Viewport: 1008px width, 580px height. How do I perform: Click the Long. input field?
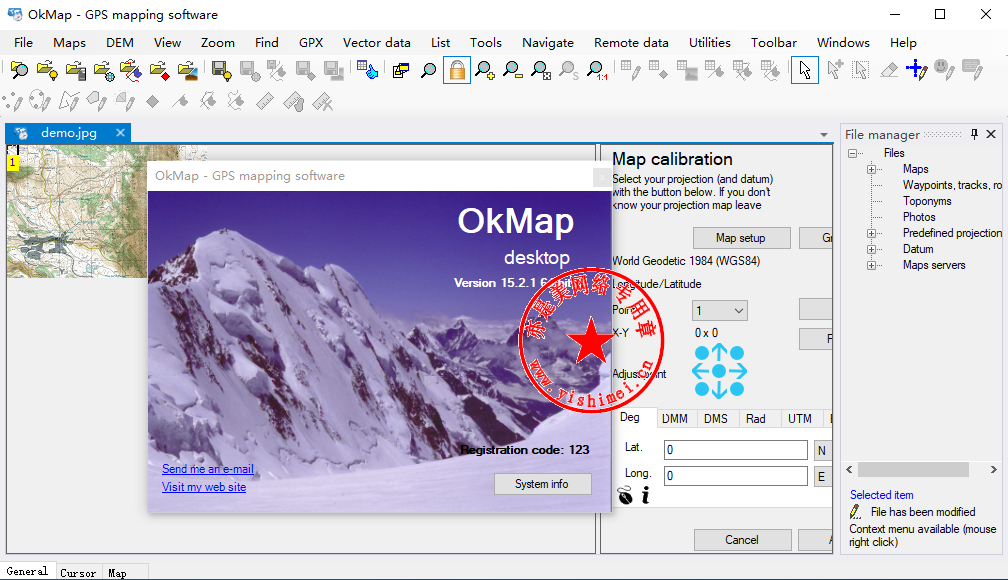click(735, 476)
